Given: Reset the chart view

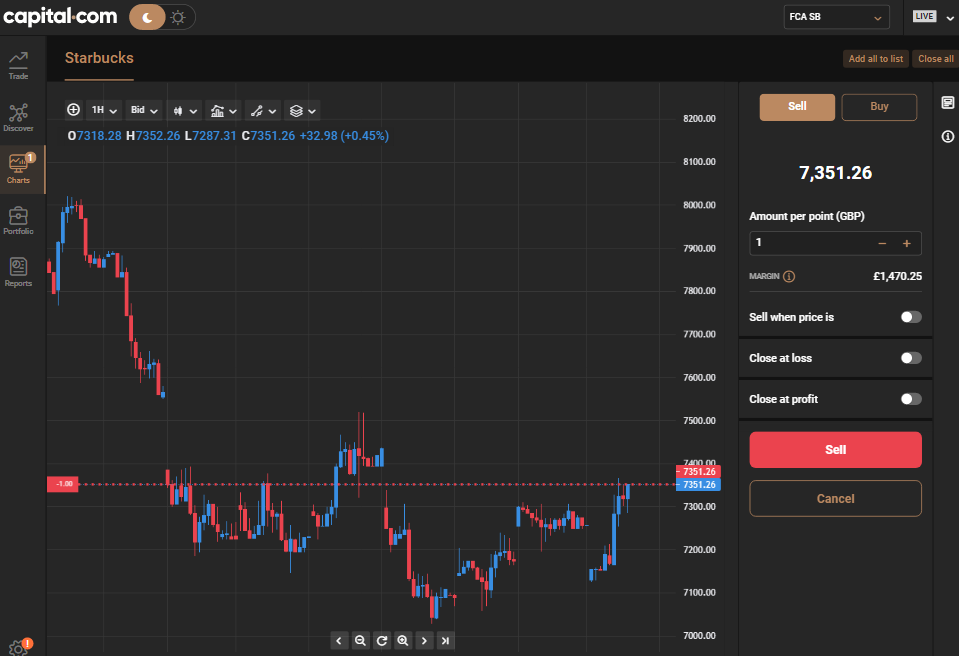Looking at the screenshot, I should (382, 641).
